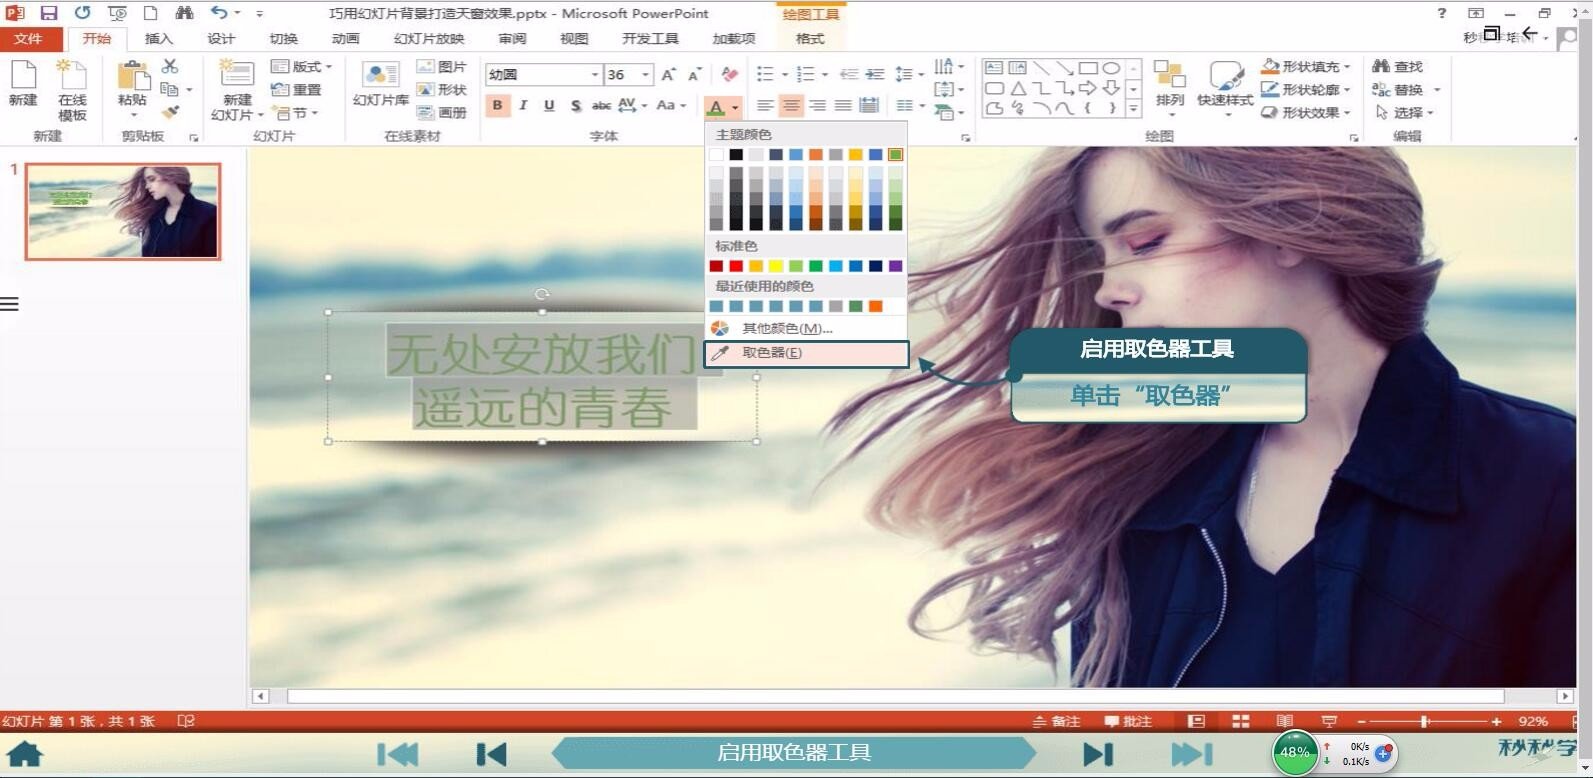Click the Arrange (排列) icon
Screen dimensions: 1593x778
[x=1169, y=84]
